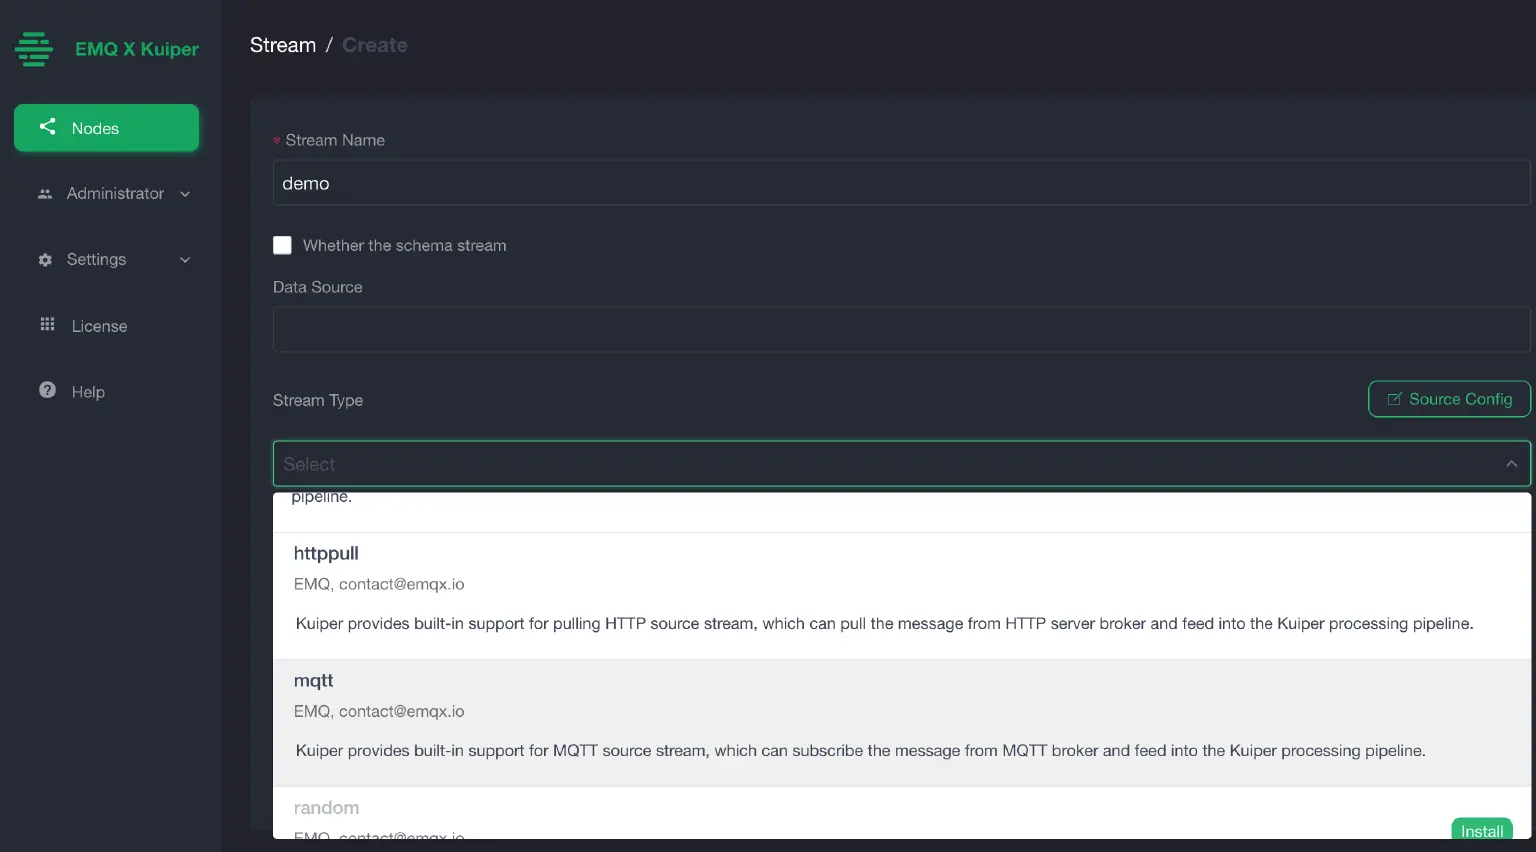Click the Nodes share icon
The image size is (1536, 852).
[47, 126]
